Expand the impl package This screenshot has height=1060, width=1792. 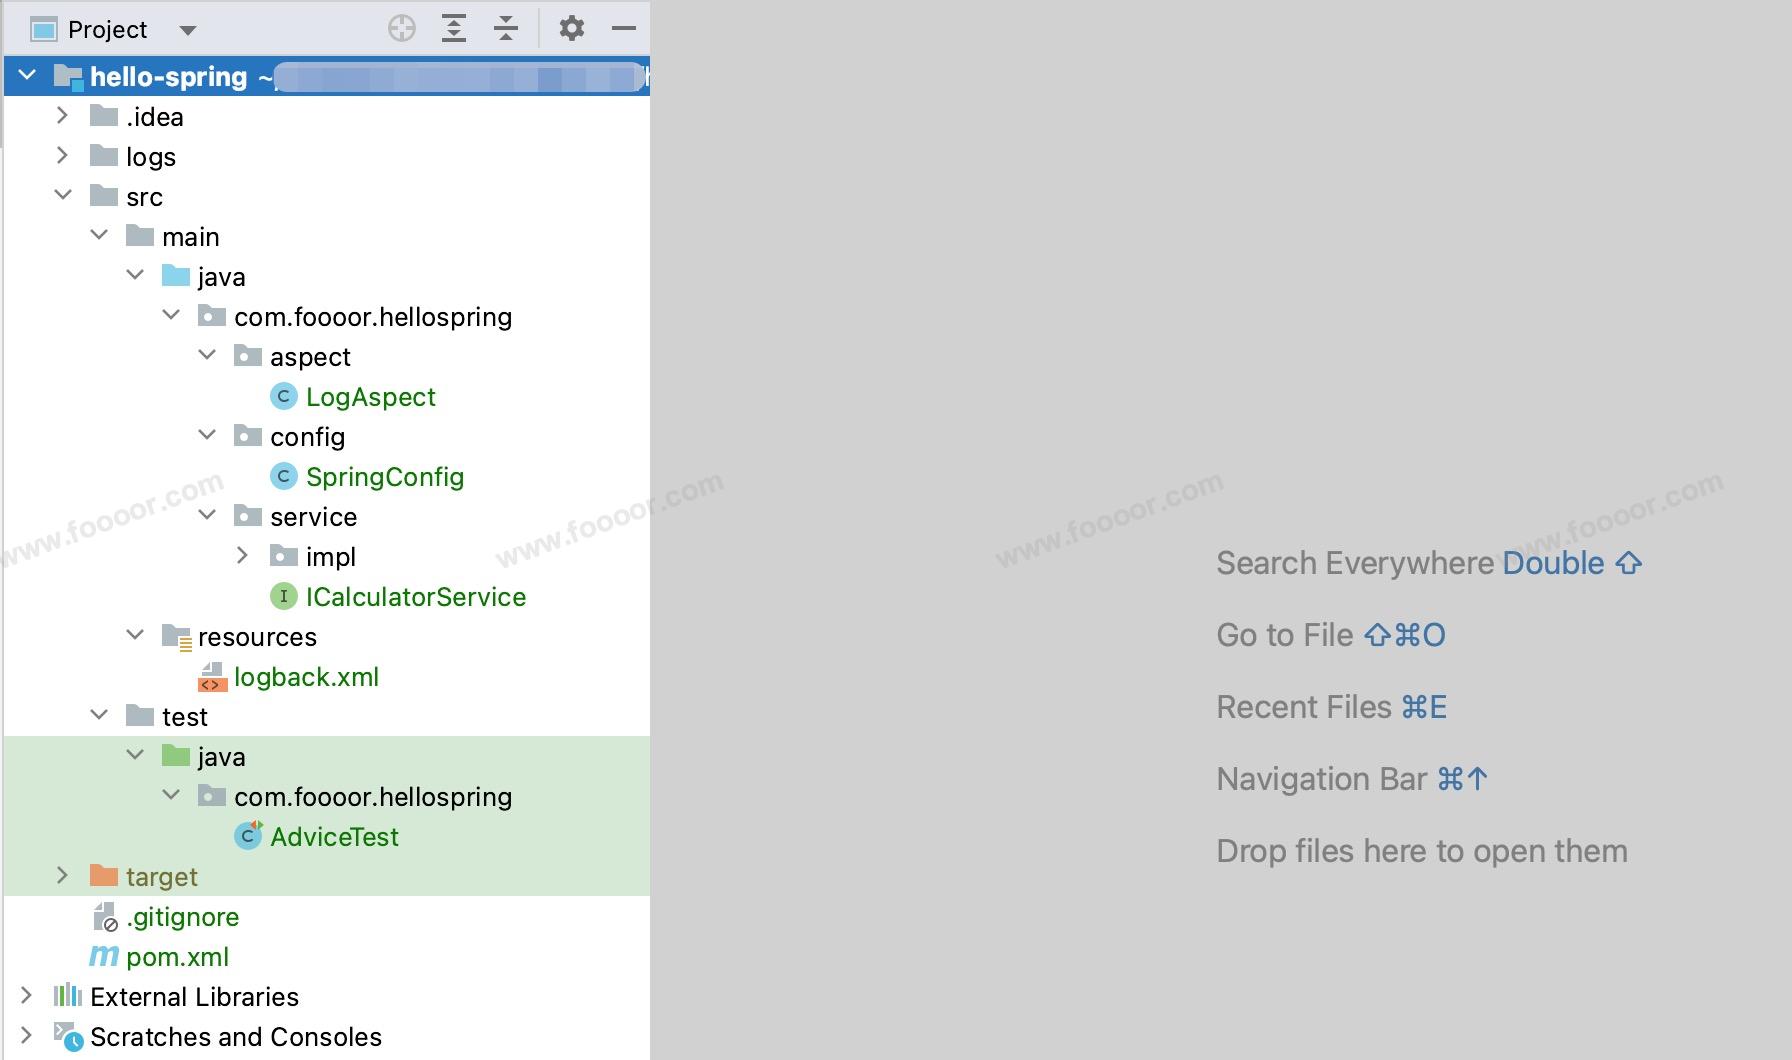click(242, 555)
